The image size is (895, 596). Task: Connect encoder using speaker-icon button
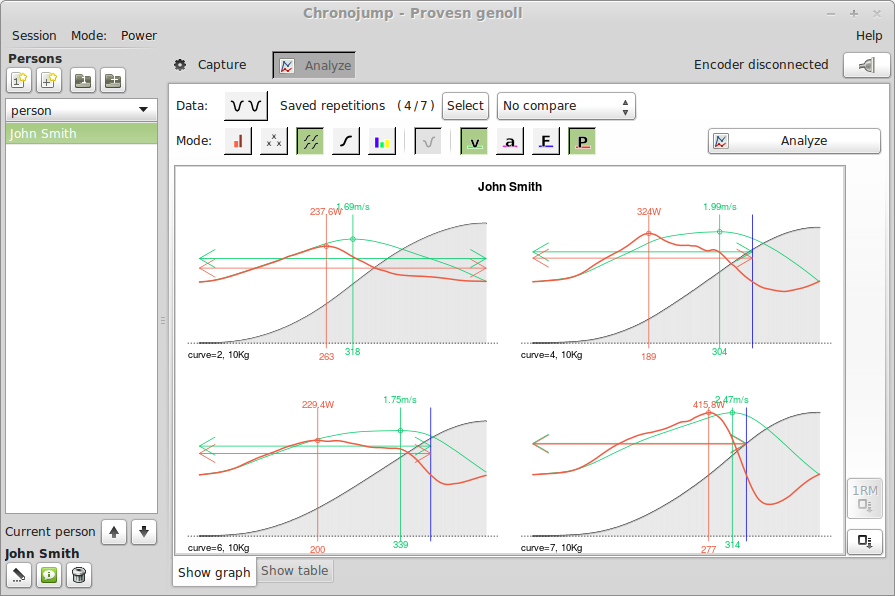point(866,65)
